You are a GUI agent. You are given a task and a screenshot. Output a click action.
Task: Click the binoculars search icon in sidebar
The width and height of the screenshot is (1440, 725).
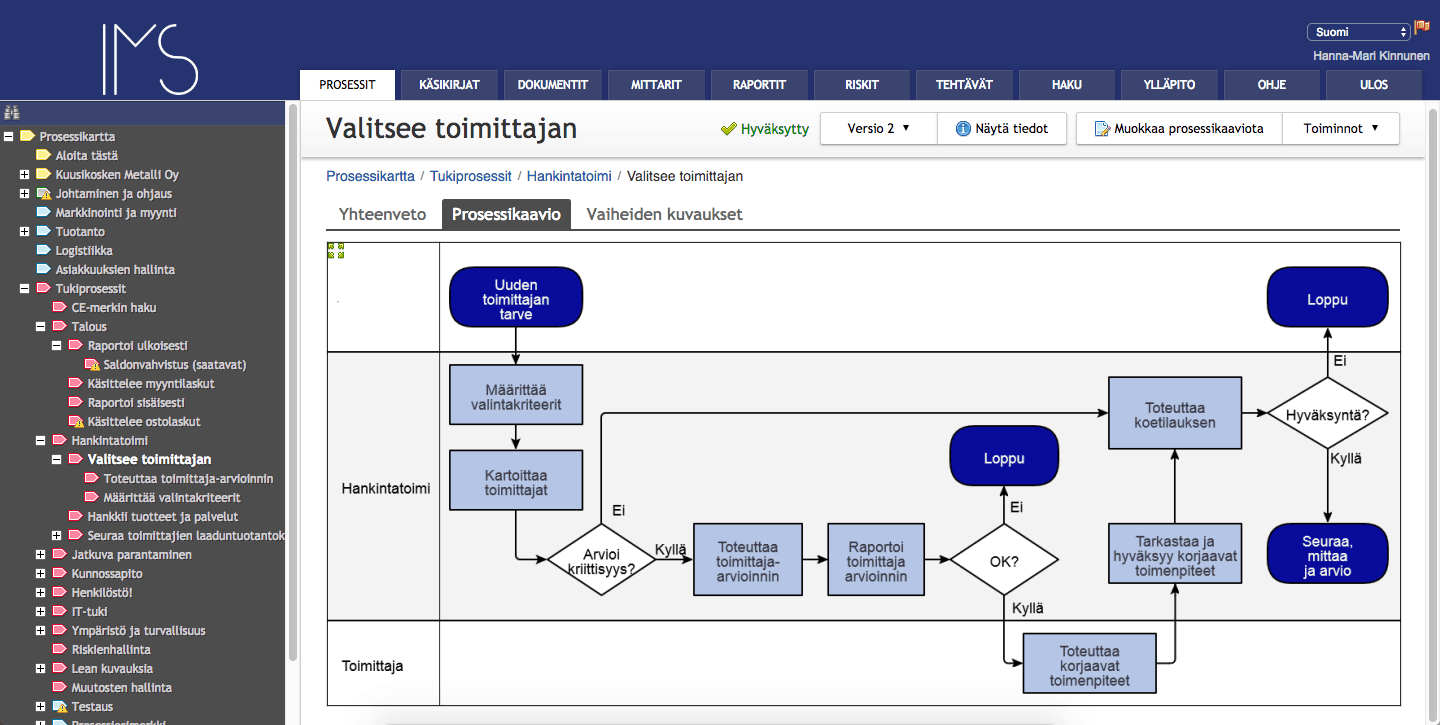pyautogui.click(x=12, y=112)
